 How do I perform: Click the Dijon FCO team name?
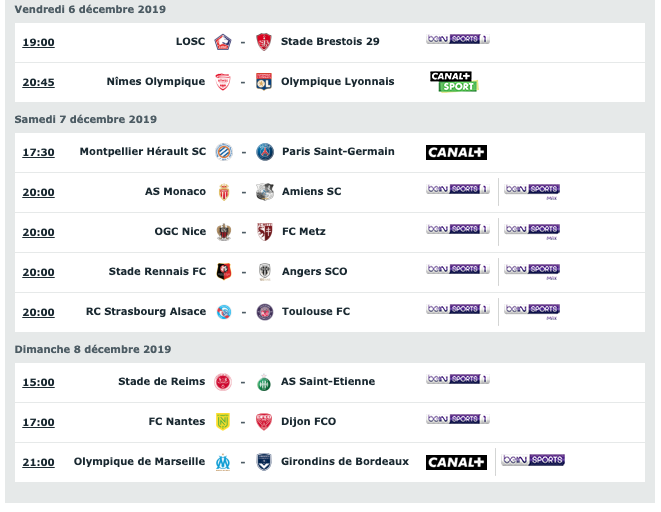(309, 421)
